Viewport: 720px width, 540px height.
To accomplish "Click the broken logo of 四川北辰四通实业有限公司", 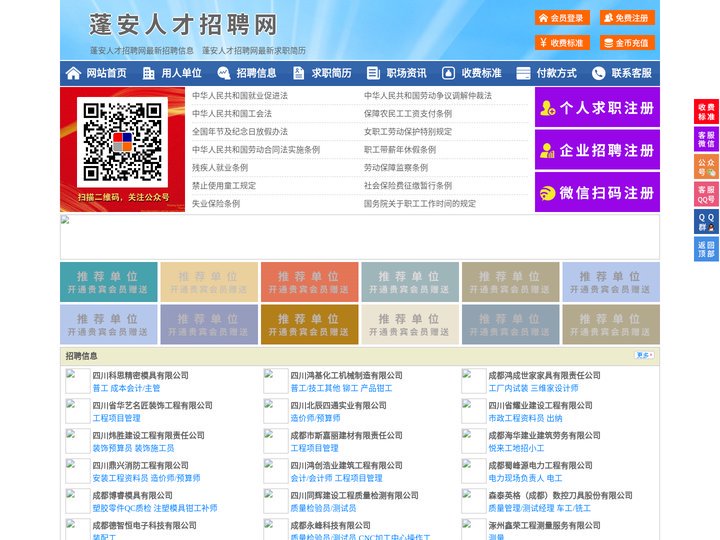I will [276, 411].
